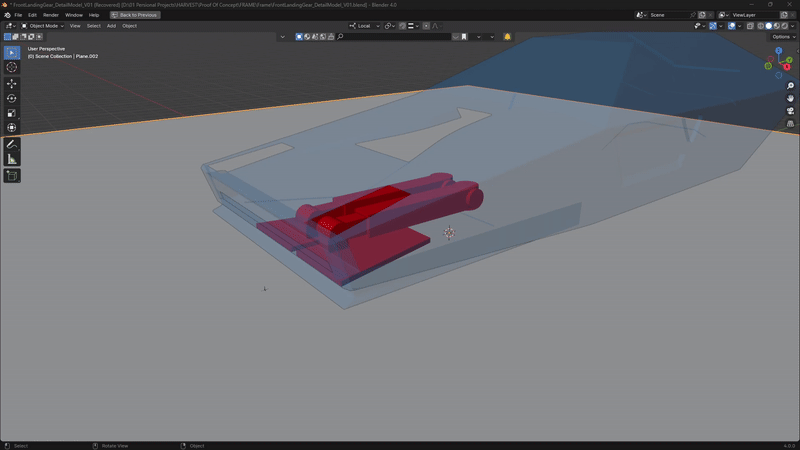This screenshot has width=800, height=450.
Task: Open the Help menu
Action: point(94,15)
